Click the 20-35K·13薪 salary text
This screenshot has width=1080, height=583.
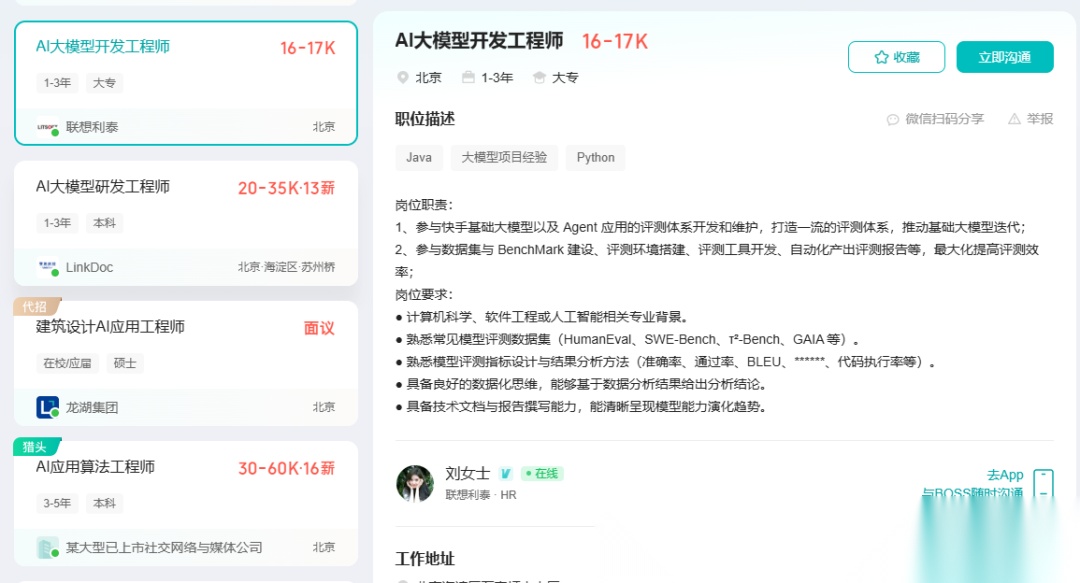tap(287, 188)
